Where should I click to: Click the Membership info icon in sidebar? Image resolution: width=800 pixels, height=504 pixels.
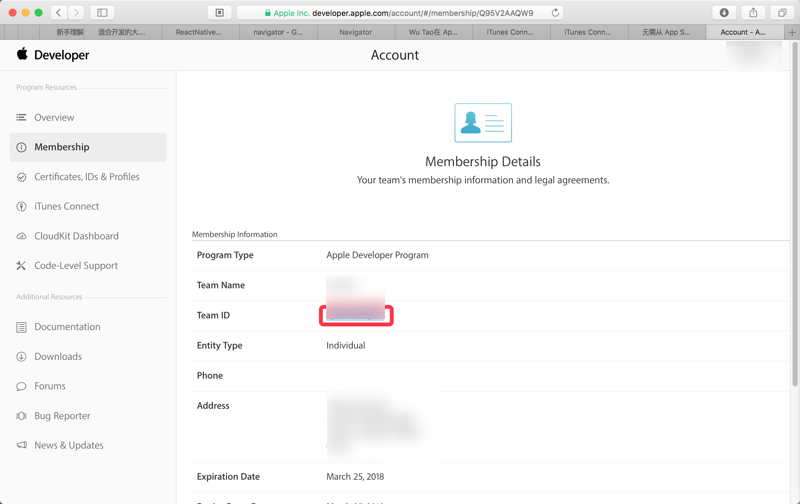coord(21,147)
